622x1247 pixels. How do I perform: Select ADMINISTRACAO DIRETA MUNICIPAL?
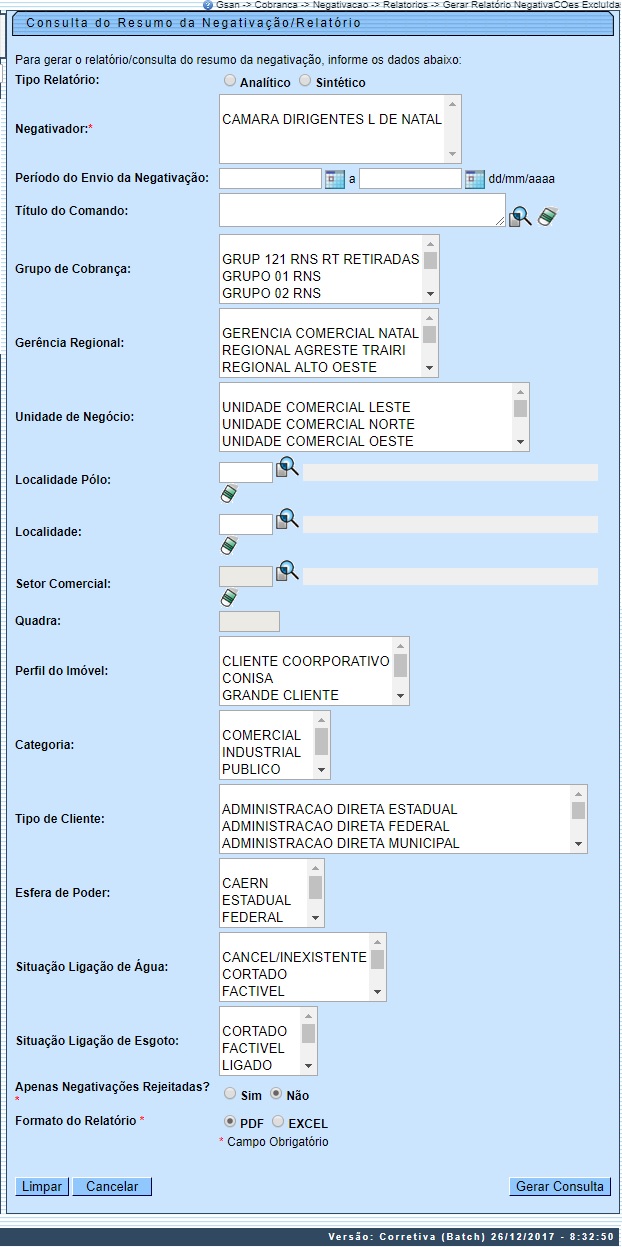coord(341,843)
